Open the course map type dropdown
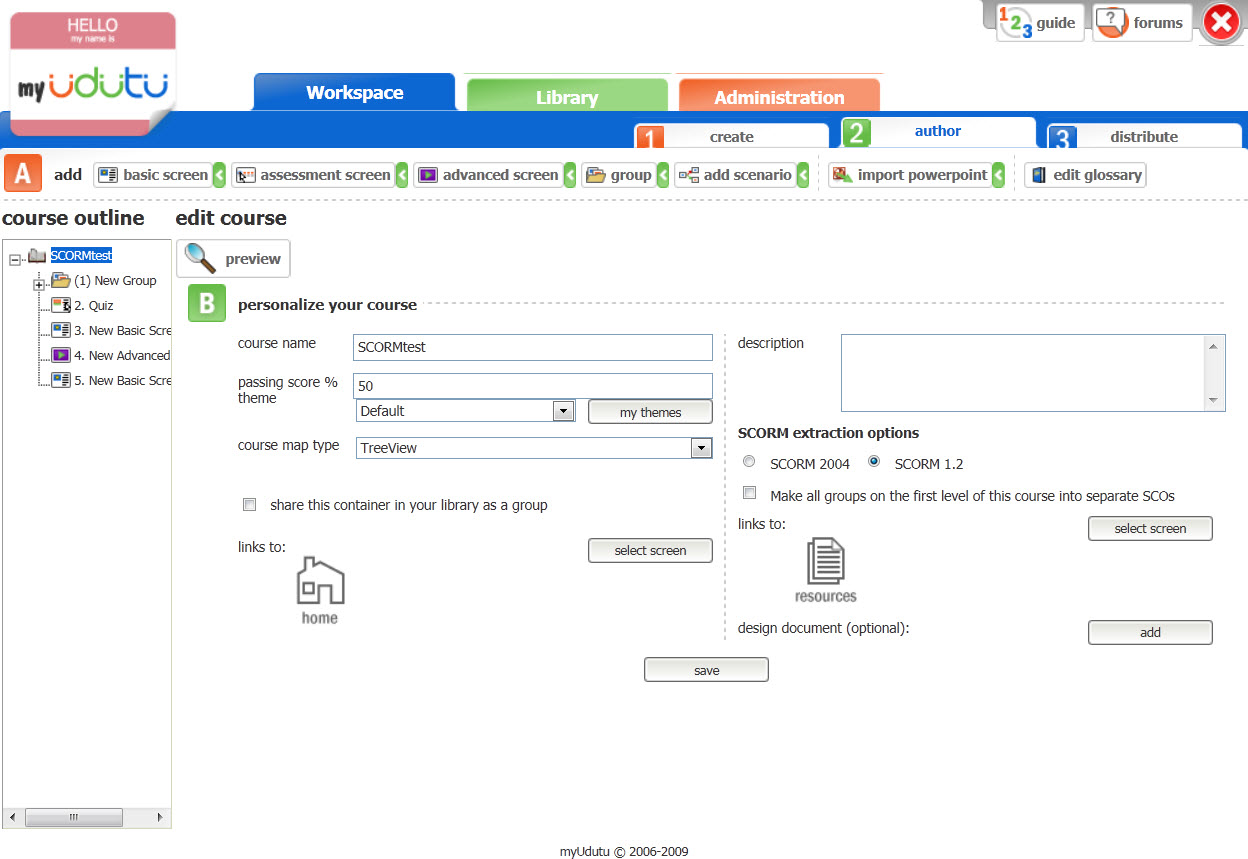This screenshot has height=859, width=1248. coord(701,447)
